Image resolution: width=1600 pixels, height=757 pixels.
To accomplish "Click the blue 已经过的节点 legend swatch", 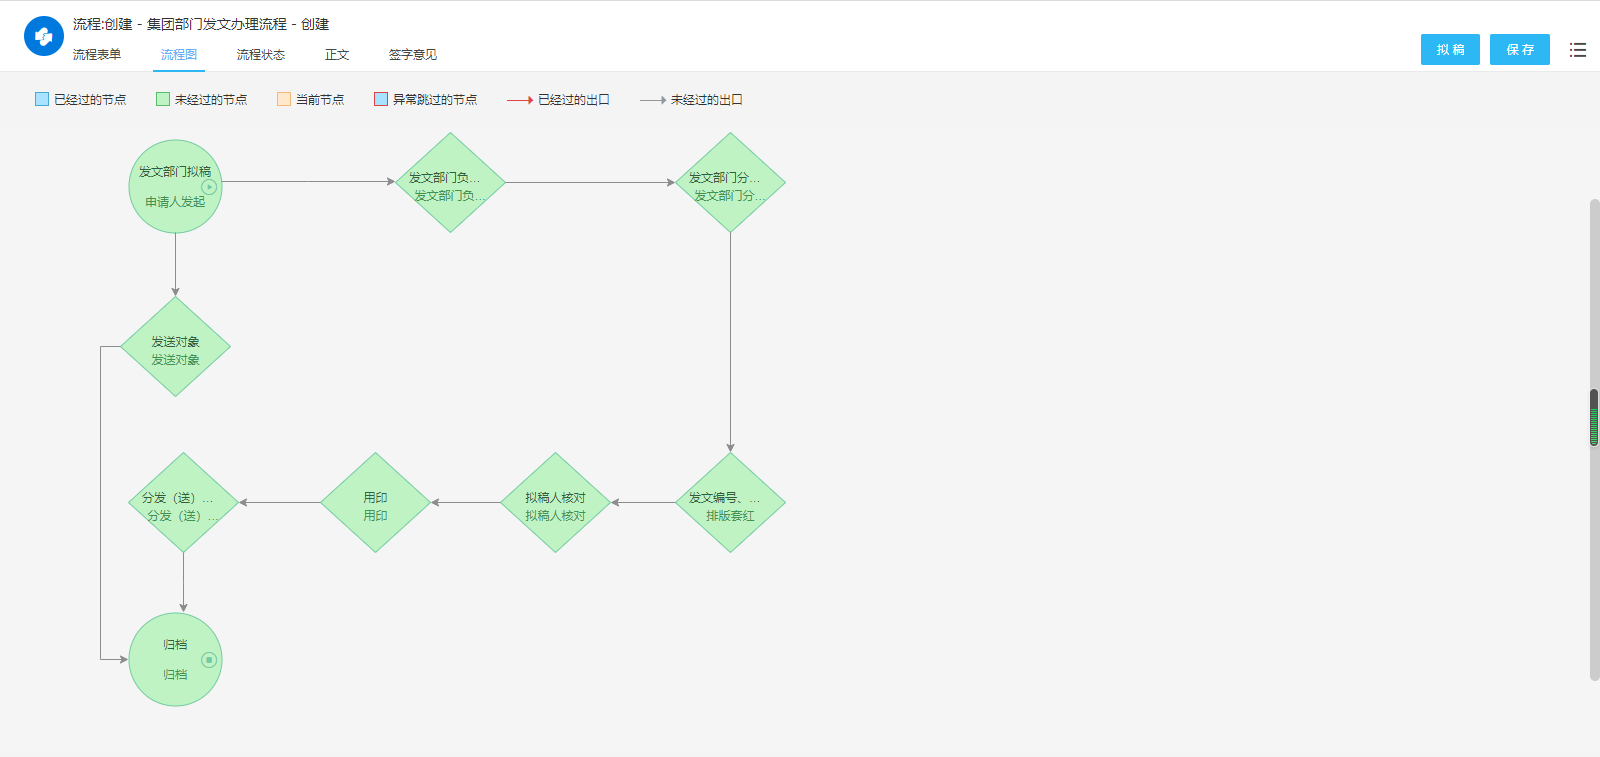I will pos(42,99).
